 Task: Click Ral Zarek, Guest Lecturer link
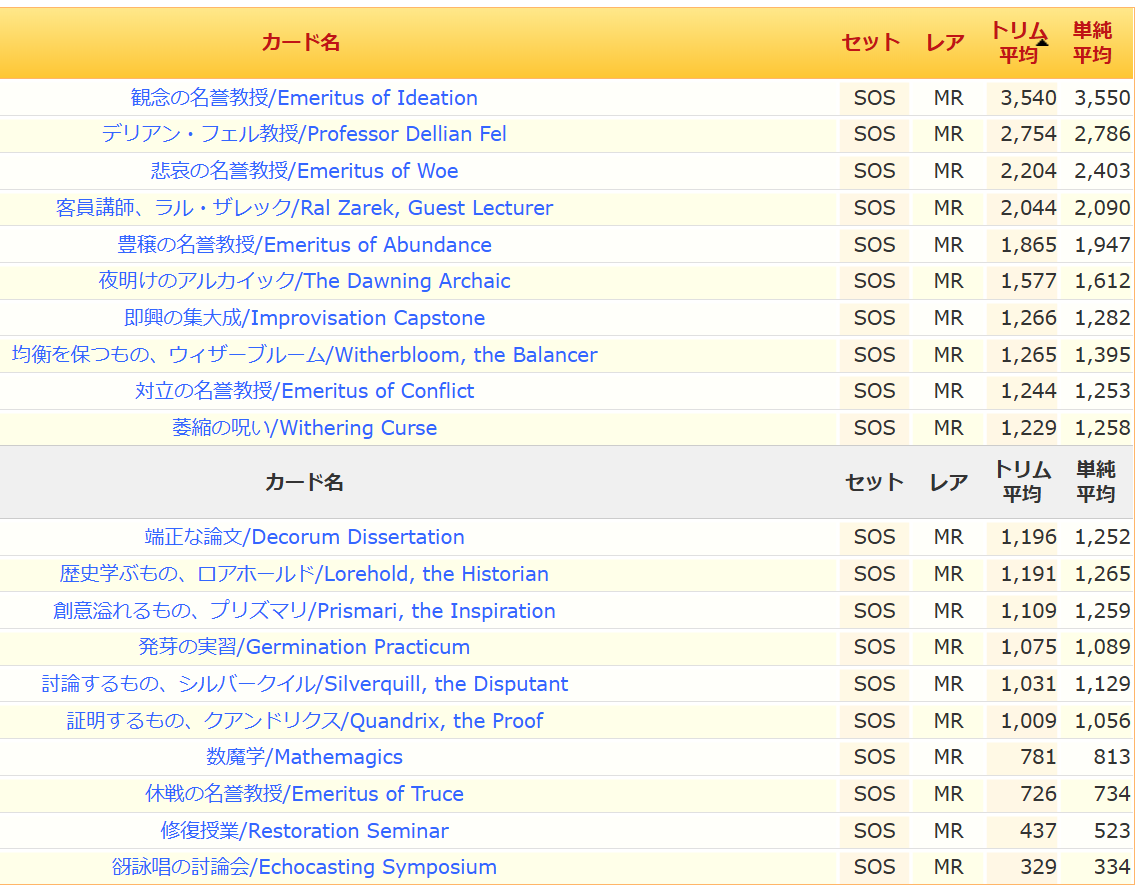click(304, 208)
